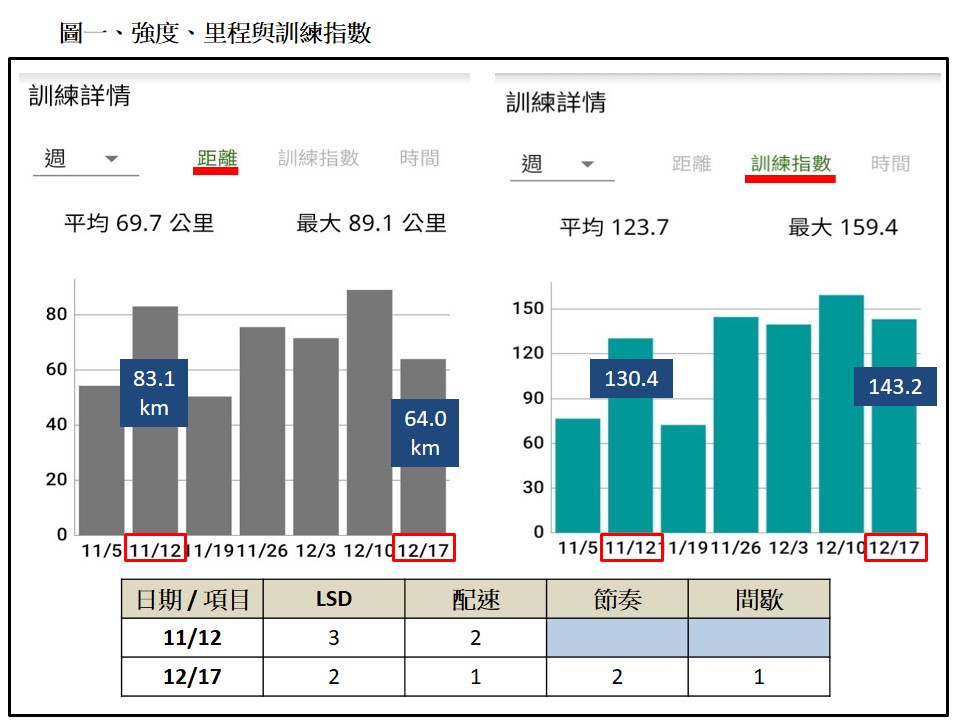
Task: Open the 週 dropdown in right panel
Action: [561, 164]
